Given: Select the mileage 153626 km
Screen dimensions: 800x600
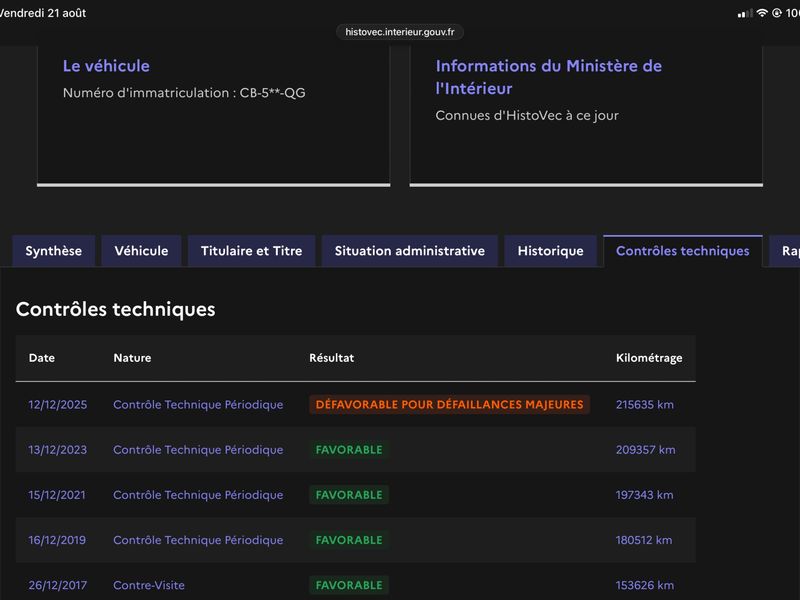Looking at the screenshot, I should pos(645,585).
